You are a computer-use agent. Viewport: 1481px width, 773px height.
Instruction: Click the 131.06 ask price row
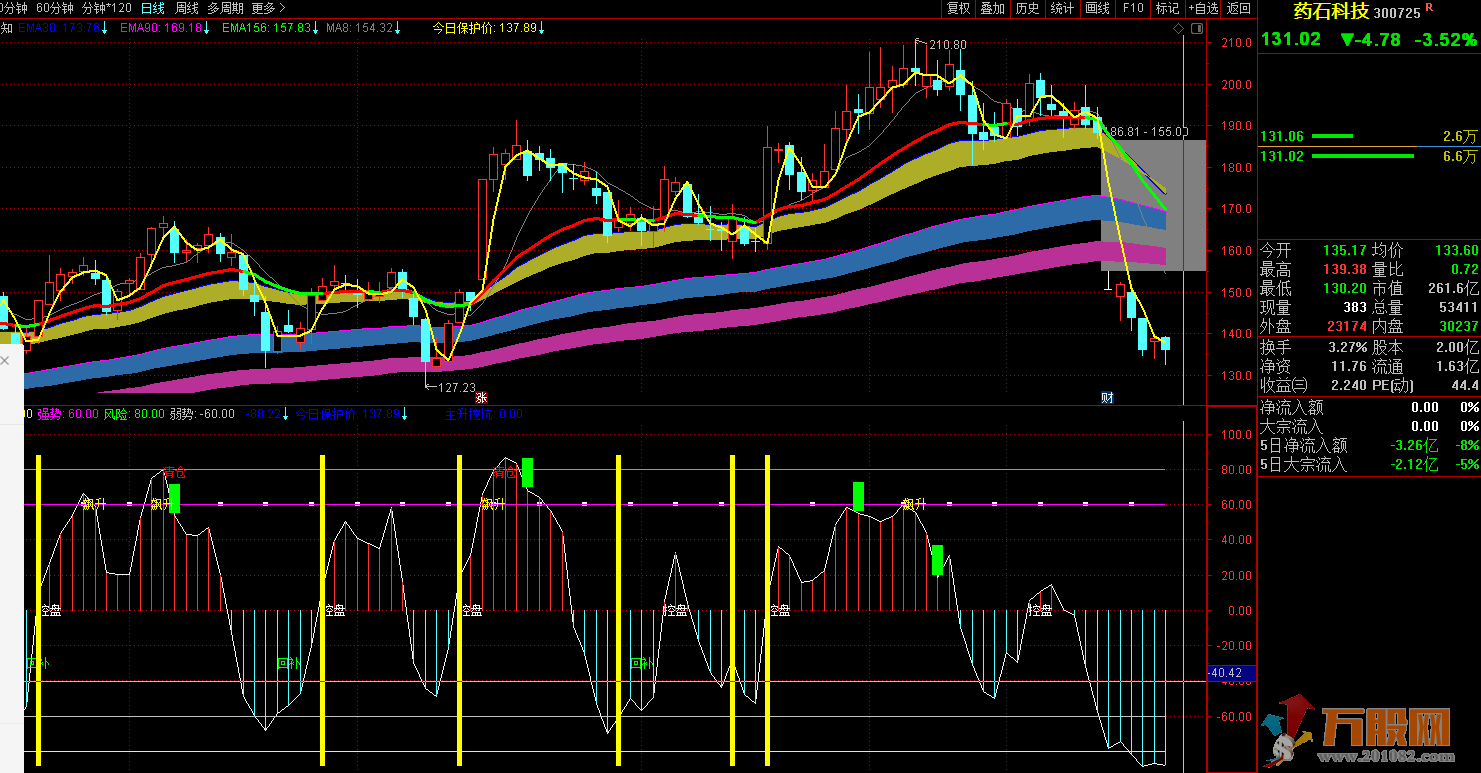click(x=1368, y=136)
